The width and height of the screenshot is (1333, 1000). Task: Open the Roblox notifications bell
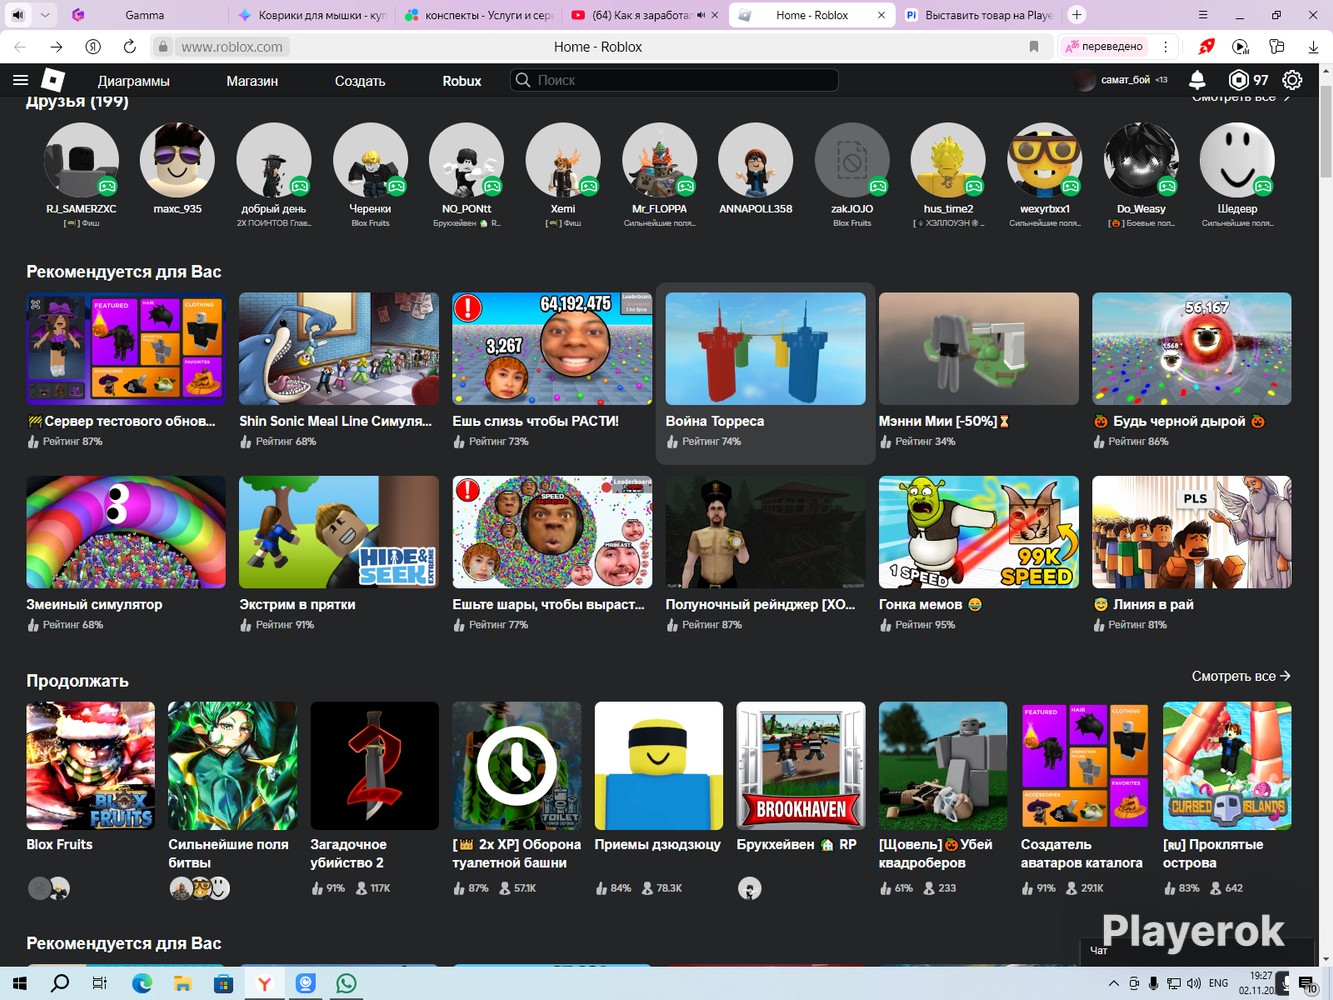tap(1197, 80)
